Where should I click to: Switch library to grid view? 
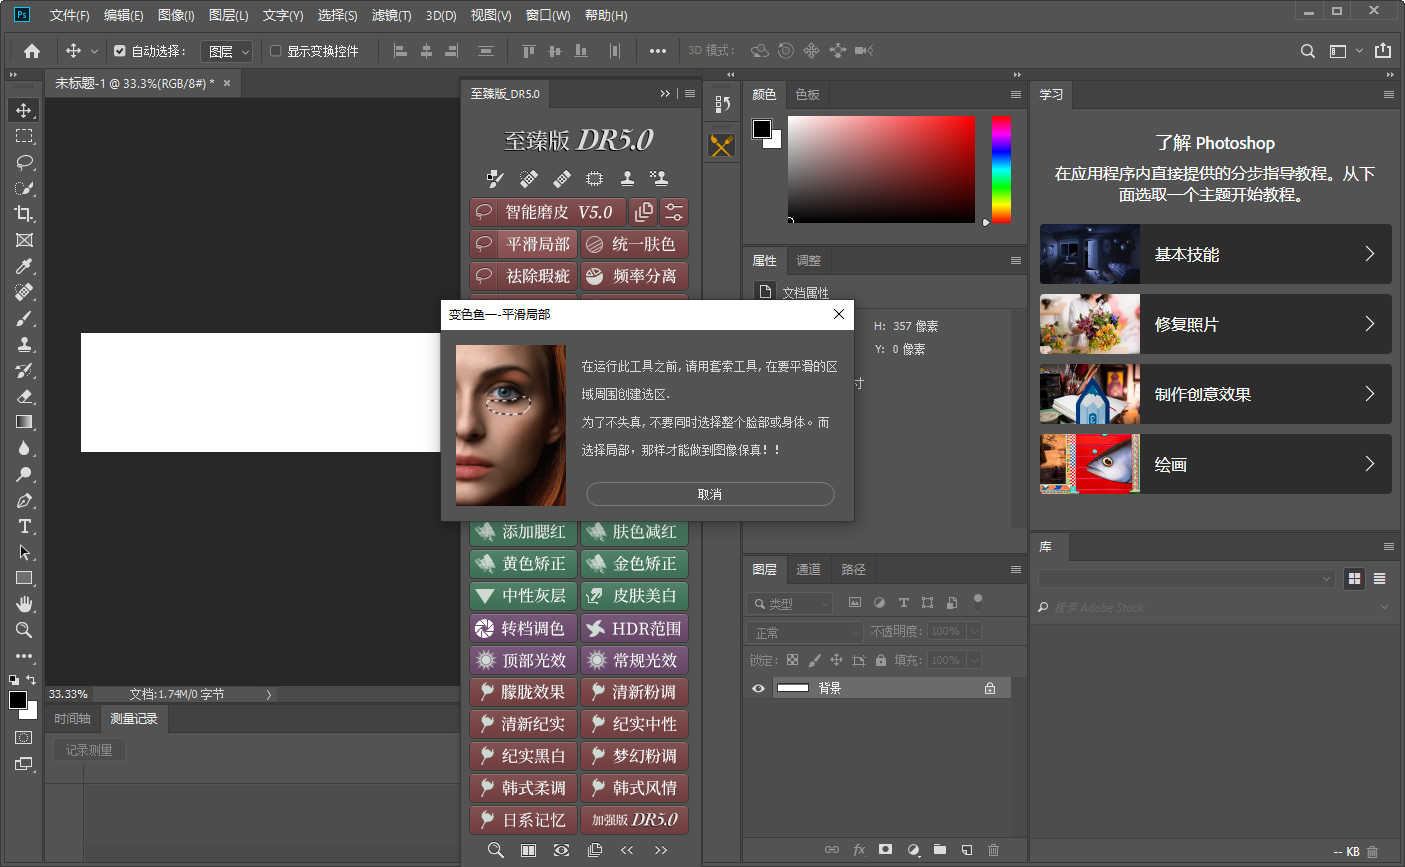1354,578
